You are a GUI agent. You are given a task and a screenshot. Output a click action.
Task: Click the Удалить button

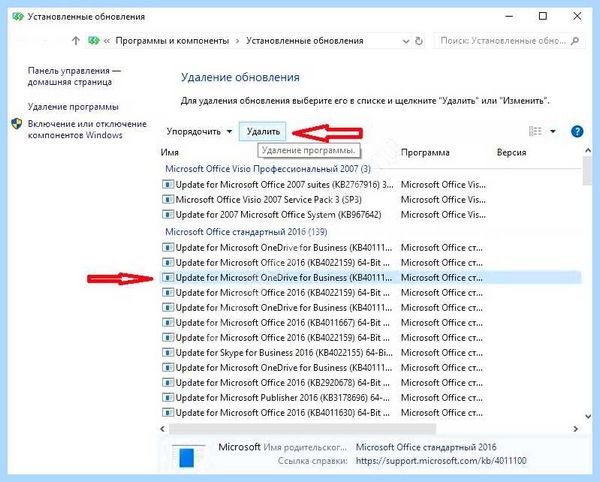click(x=263, y=132)
